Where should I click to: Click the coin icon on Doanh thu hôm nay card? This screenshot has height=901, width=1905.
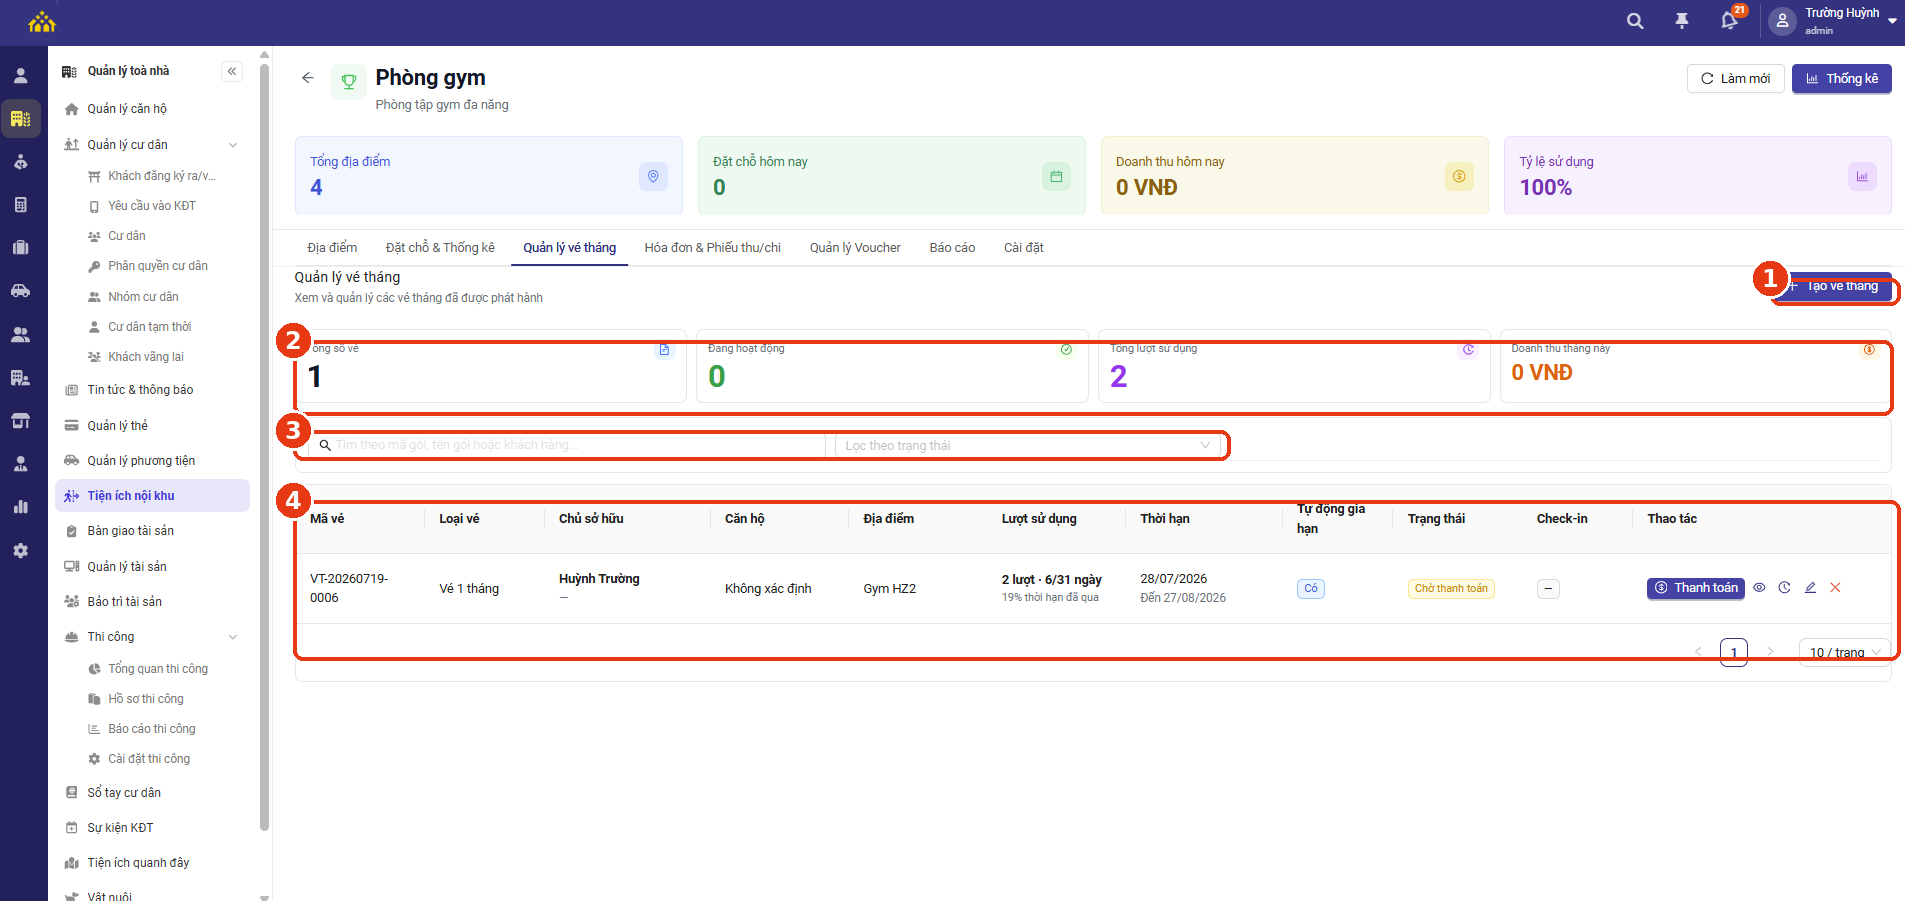point(1459,177)
